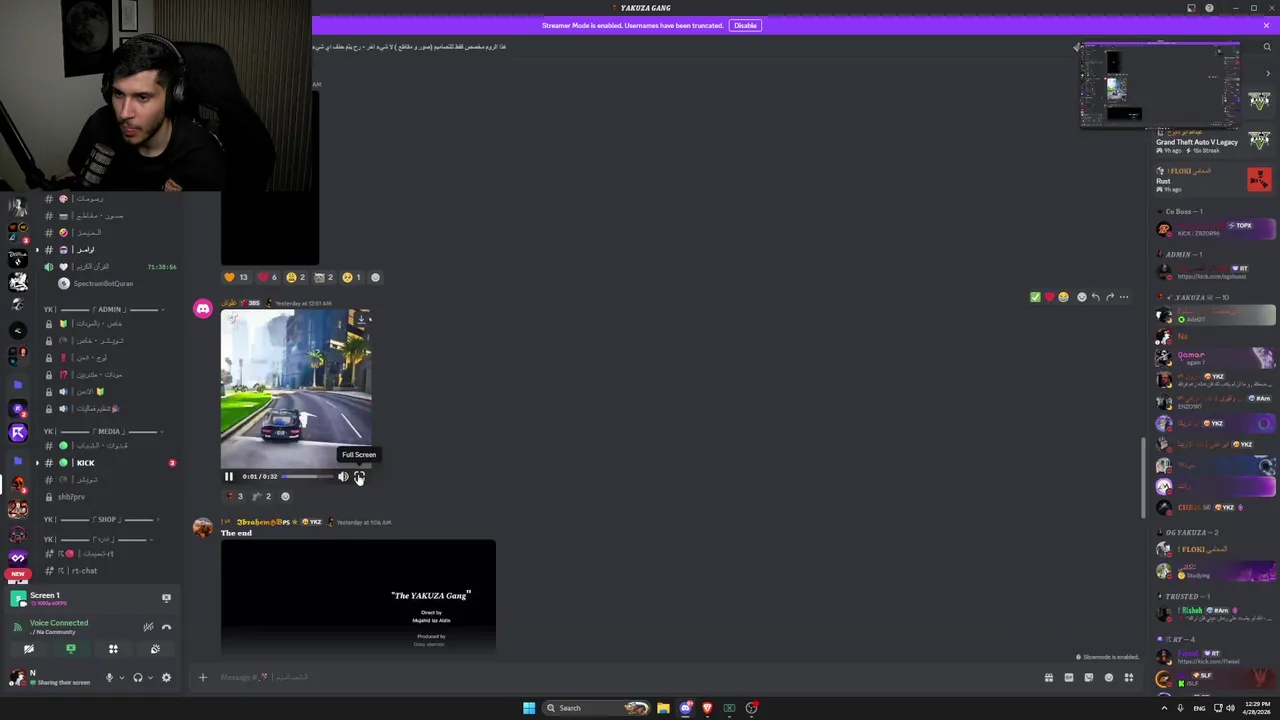Toggle screen share green button
The width and height of the screenshot is (1280, 720).
pyautogui.click(x=71, y=649)
